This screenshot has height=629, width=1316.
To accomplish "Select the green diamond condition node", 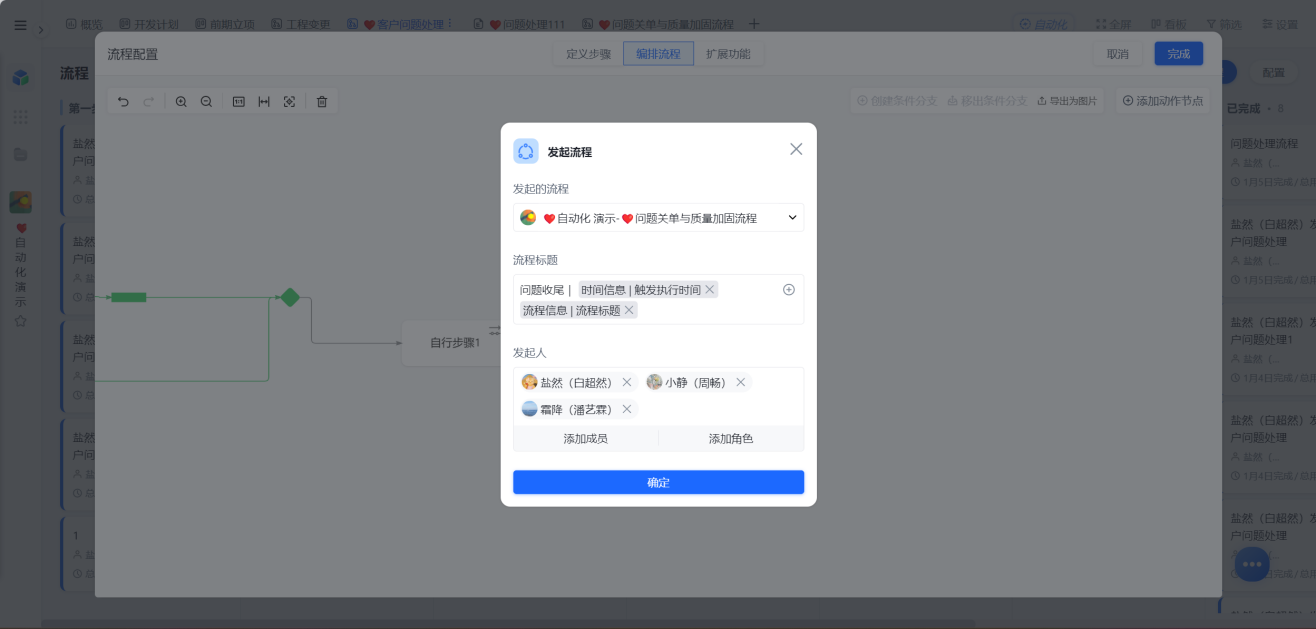I will (x=290, y=297).
